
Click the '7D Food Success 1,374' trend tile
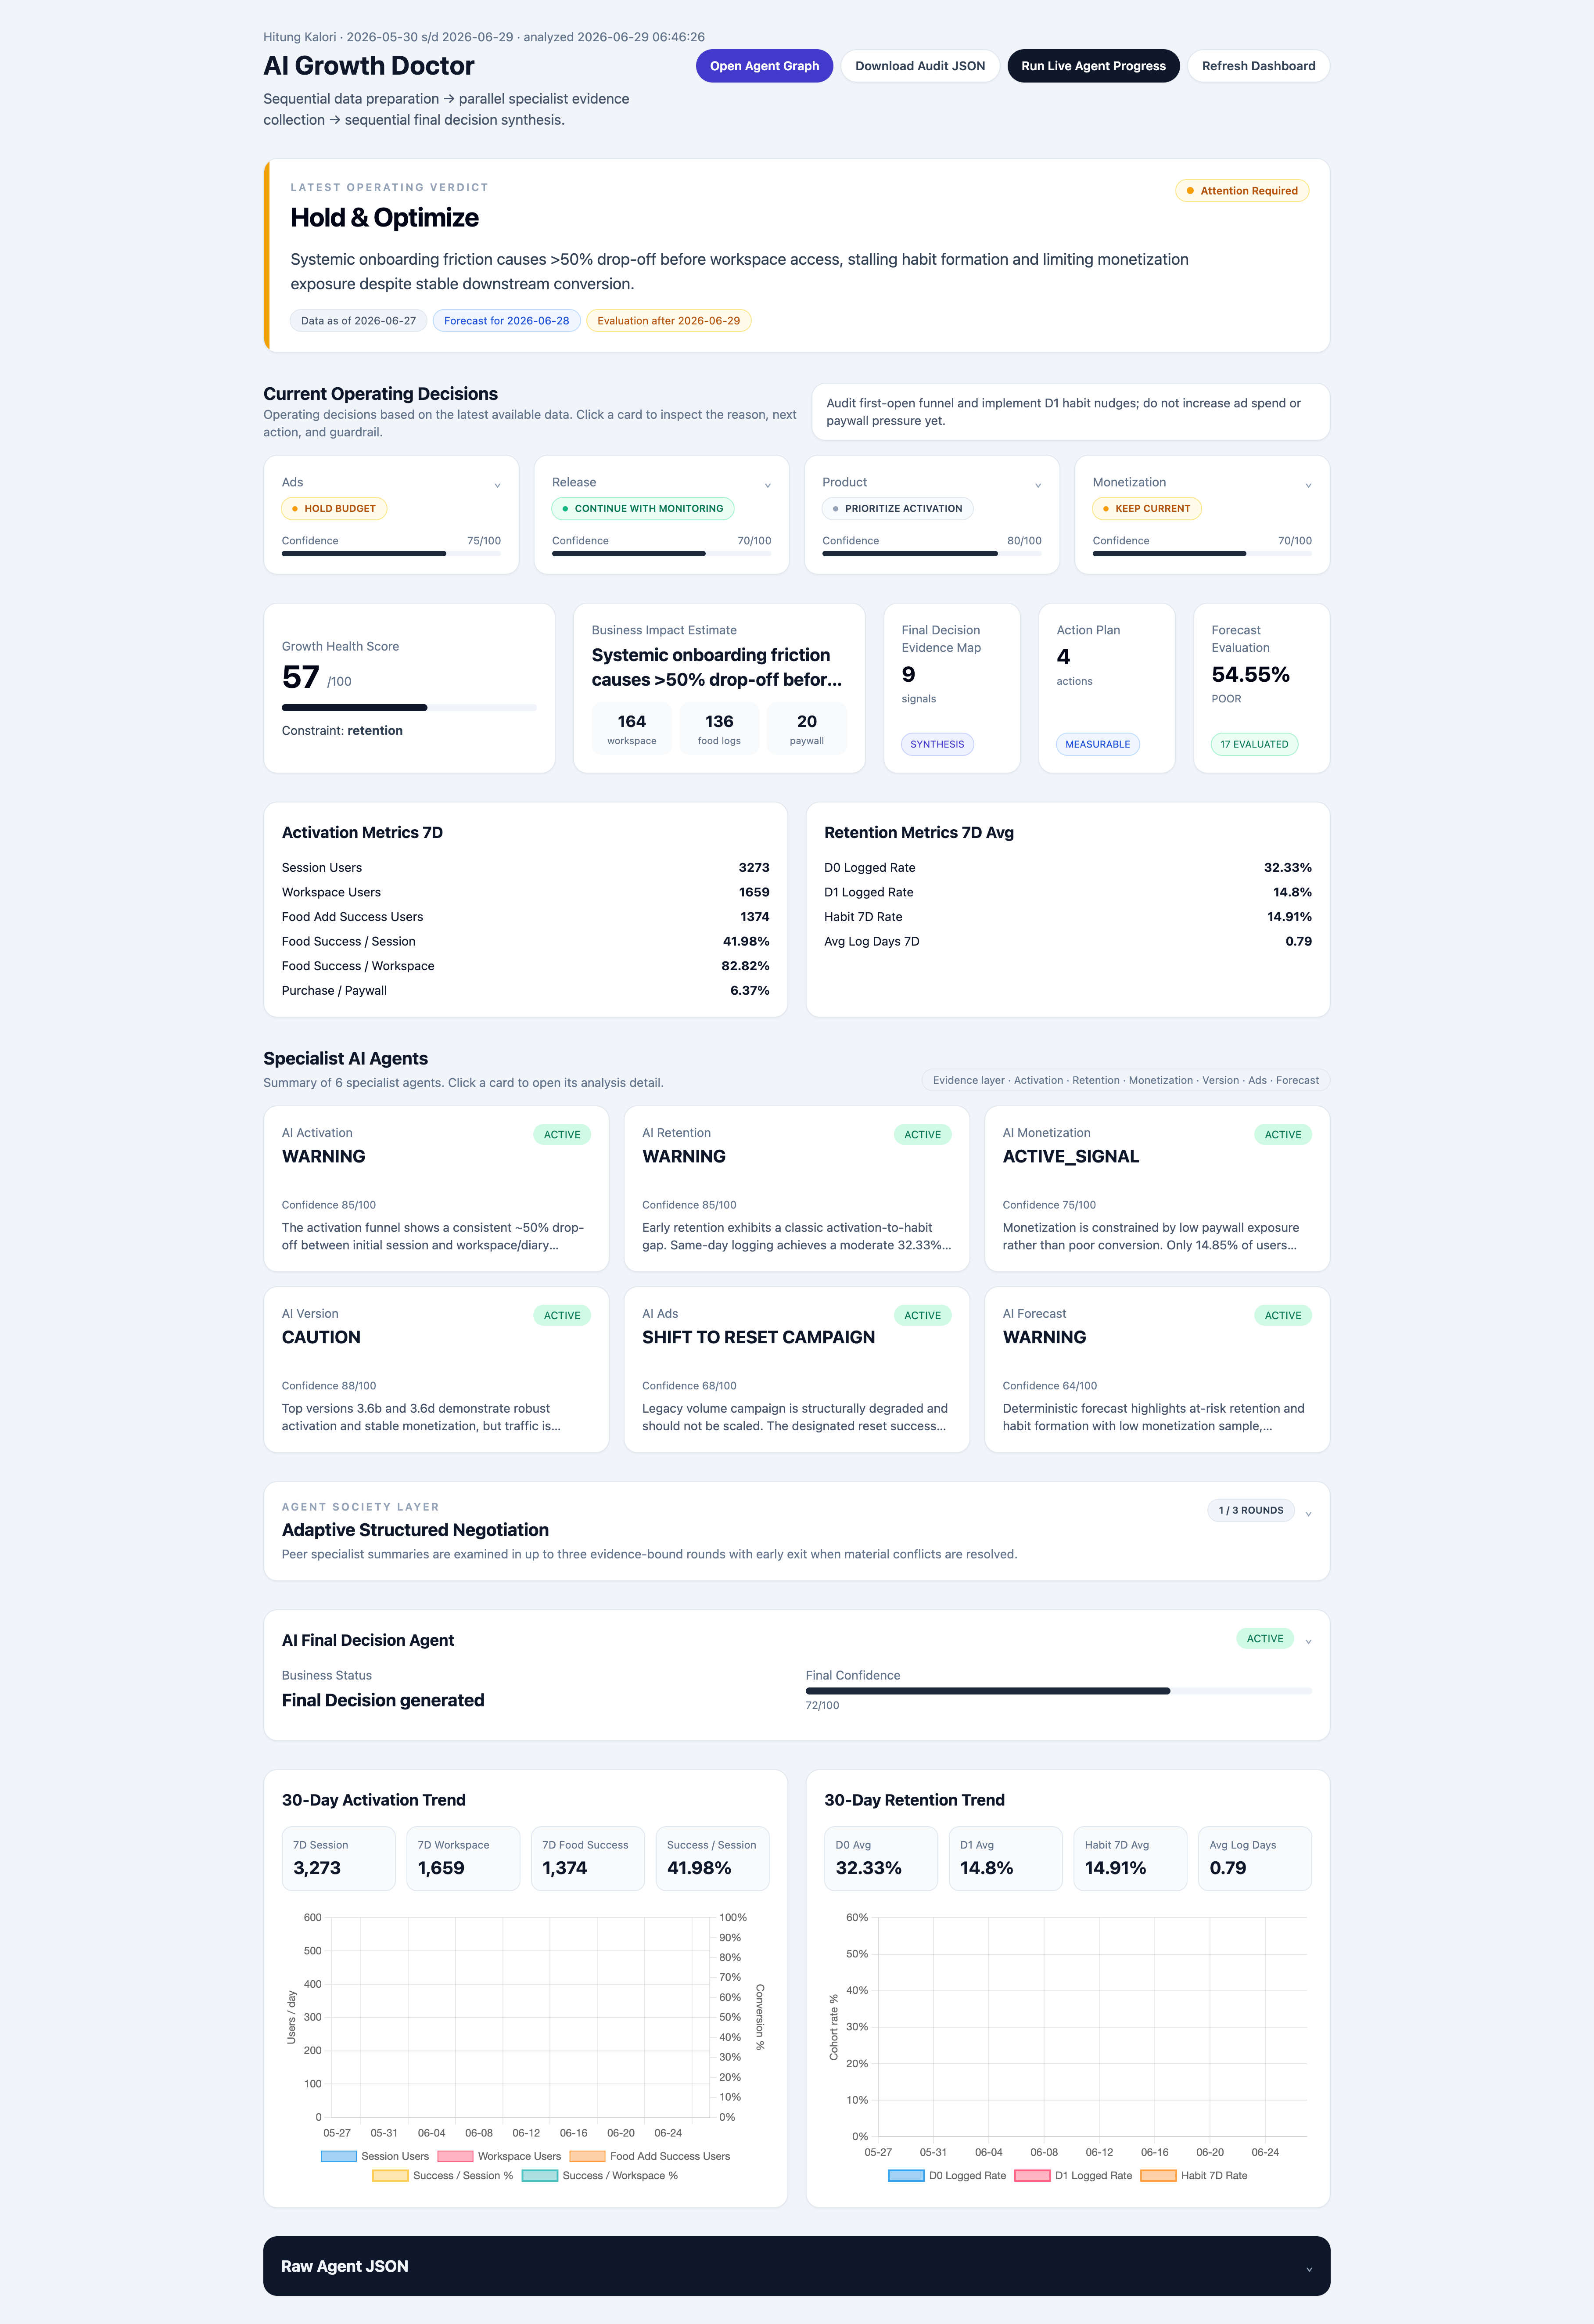point(588,1859)
